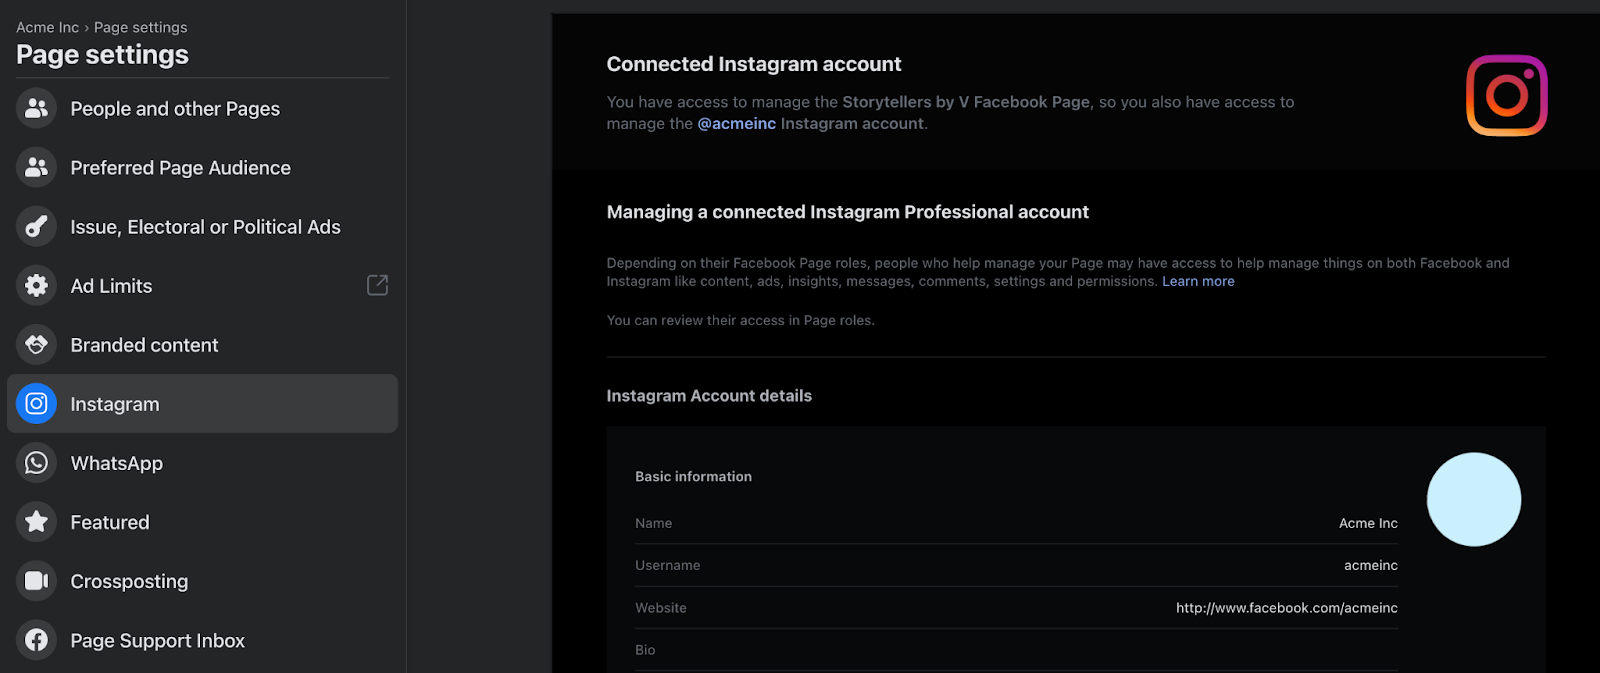Click the Preferred Page Audience icon
This screenshot has width=1600, height=673.
point(36,167)
